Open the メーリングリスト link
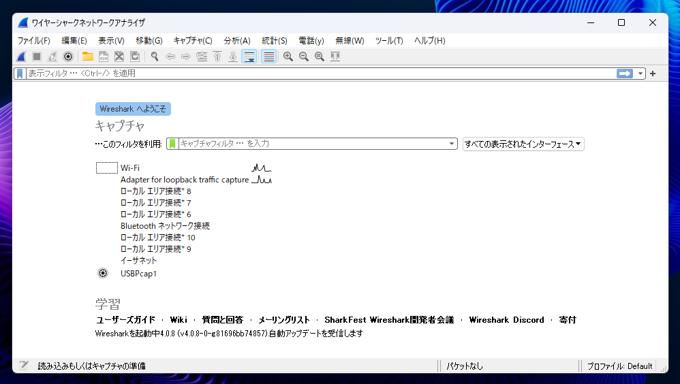The image size is (680, 384). click(x=284, y=320)
